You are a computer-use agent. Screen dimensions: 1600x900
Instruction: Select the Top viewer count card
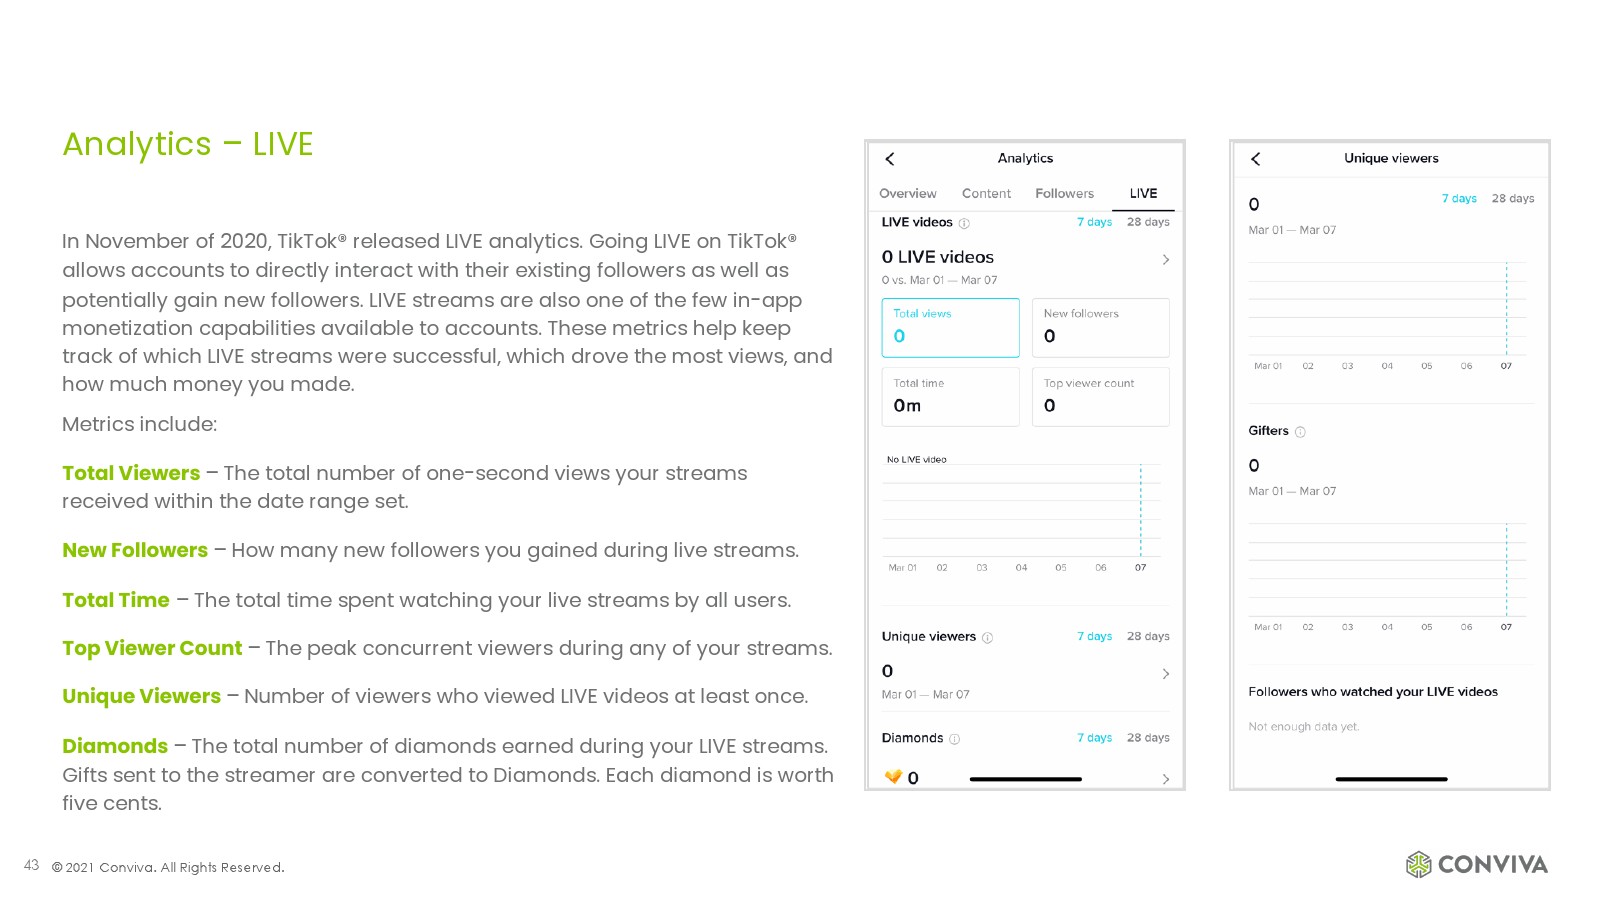coord(1100,397)
